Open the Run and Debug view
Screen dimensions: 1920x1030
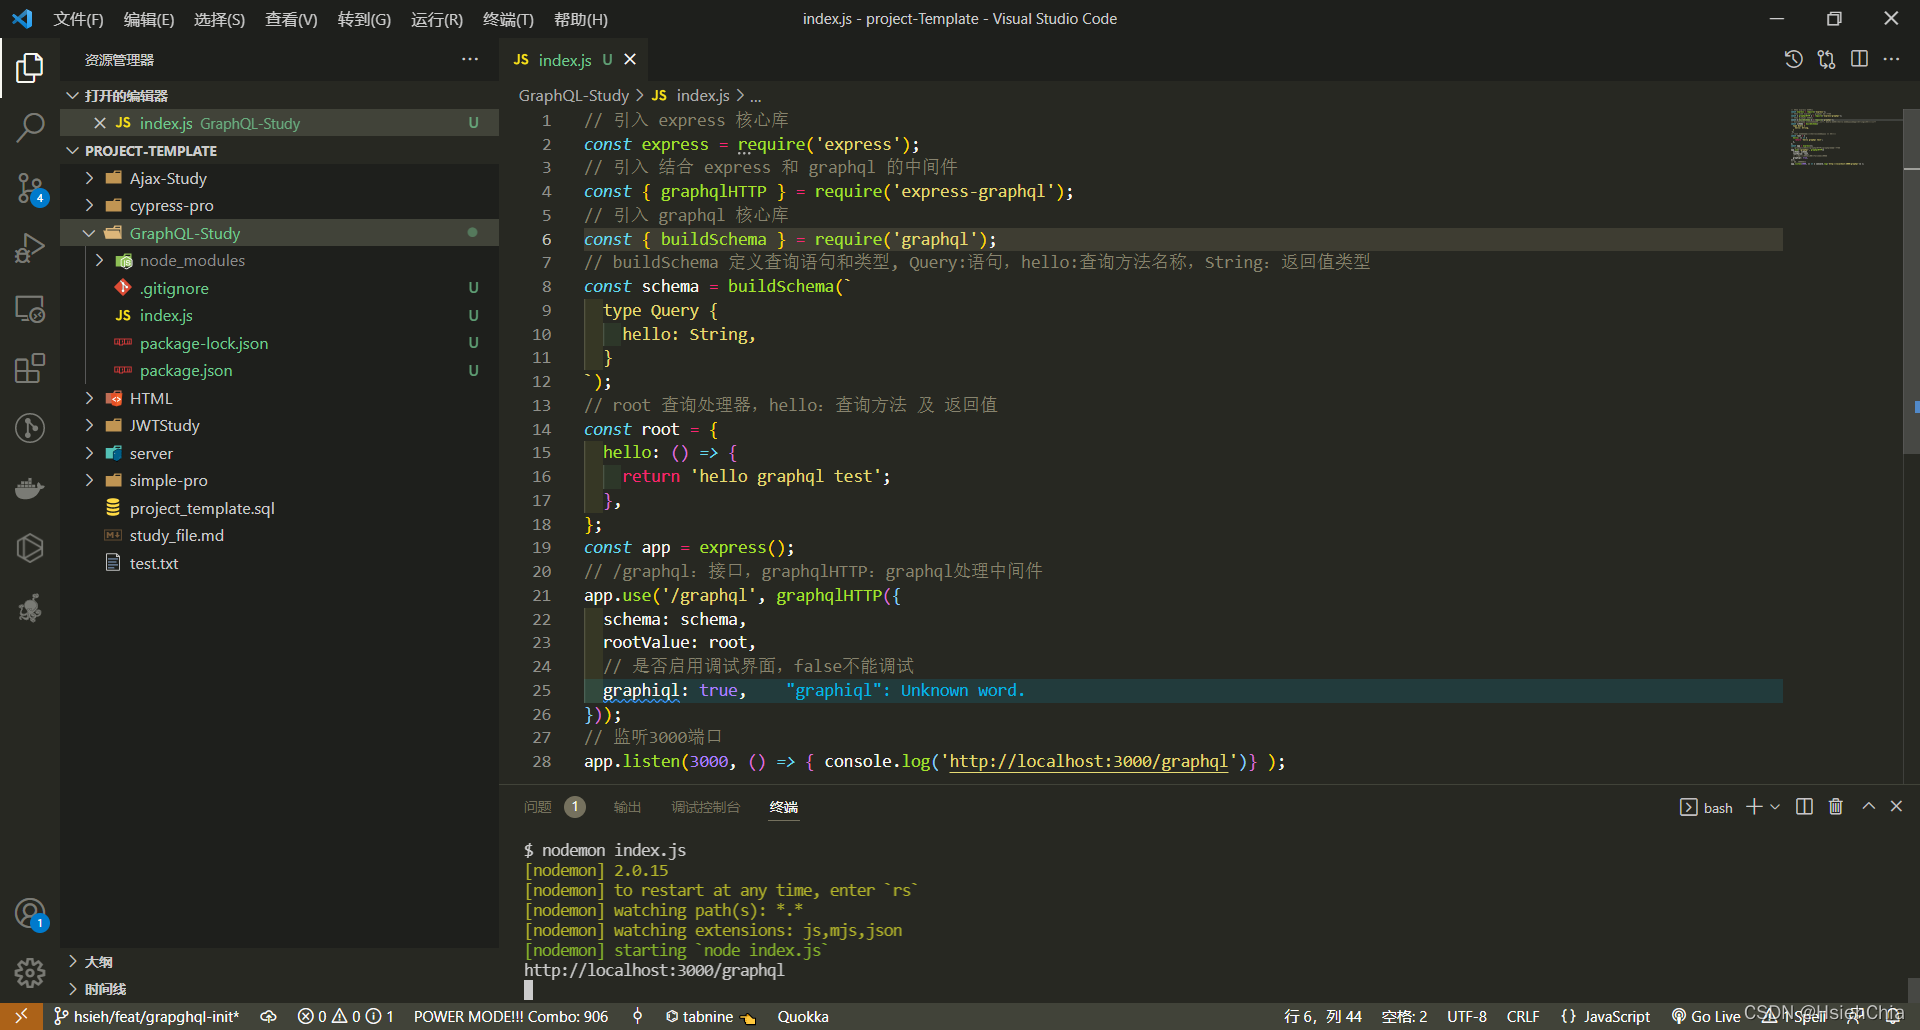(x=30, y=248)
